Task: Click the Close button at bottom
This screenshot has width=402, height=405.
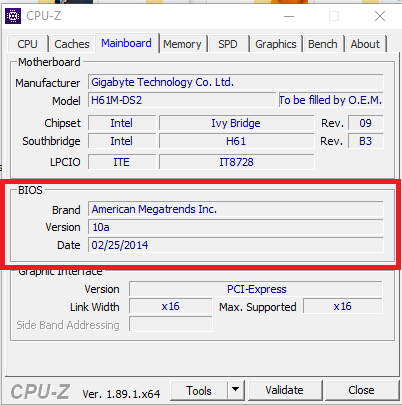Action: coord(361,390)
